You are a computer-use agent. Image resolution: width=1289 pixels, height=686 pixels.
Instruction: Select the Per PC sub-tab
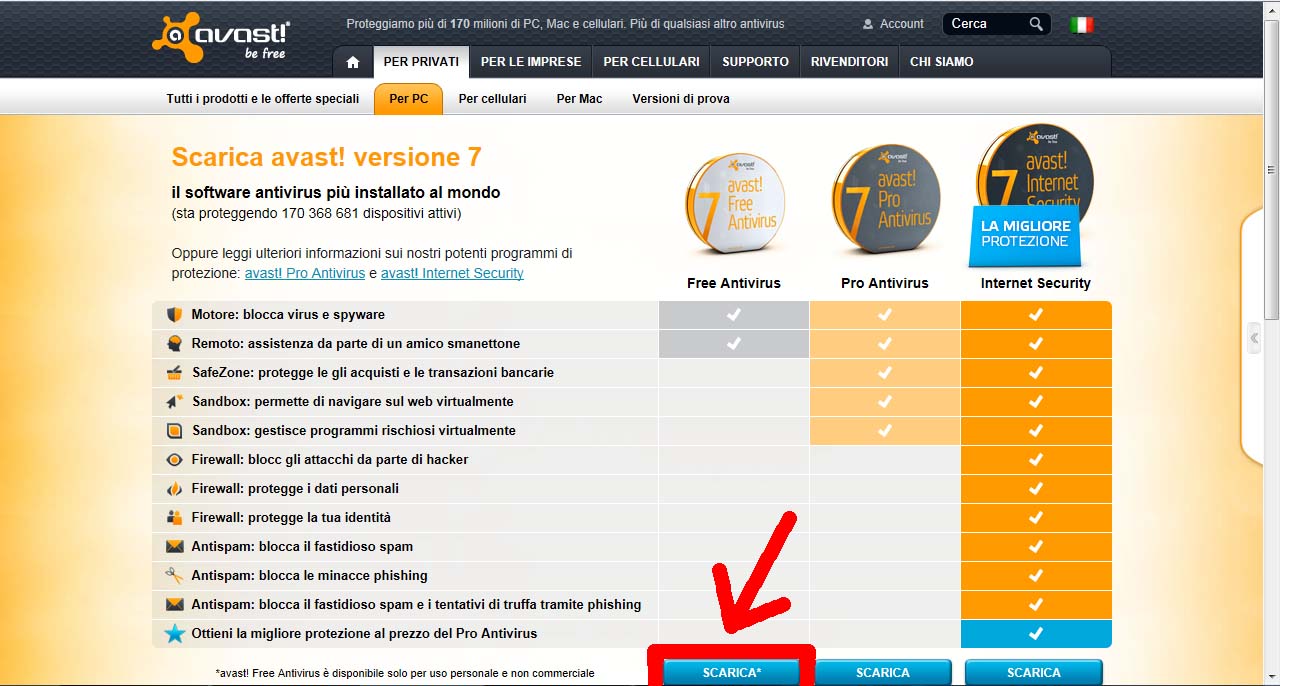[408, 99]
